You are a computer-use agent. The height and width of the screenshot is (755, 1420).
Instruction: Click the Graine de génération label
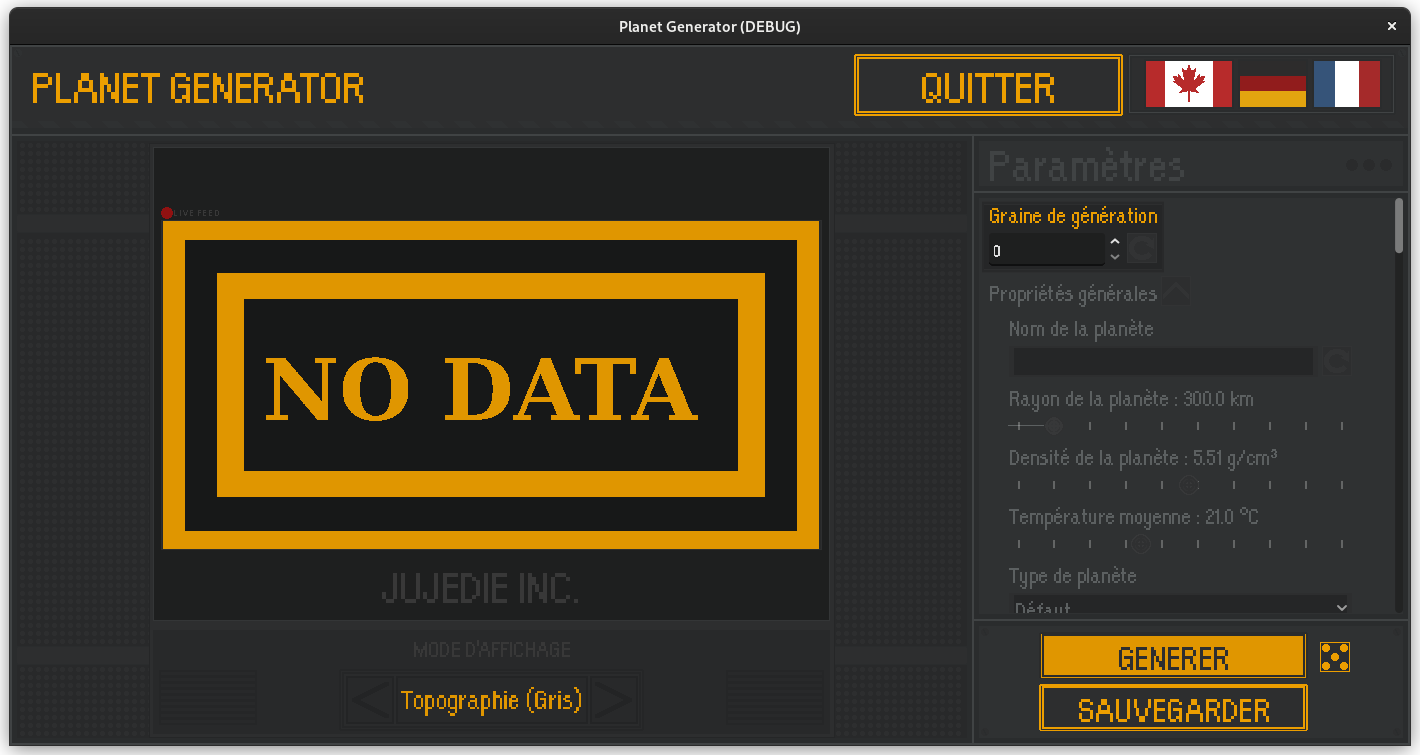coord(1073,216)
